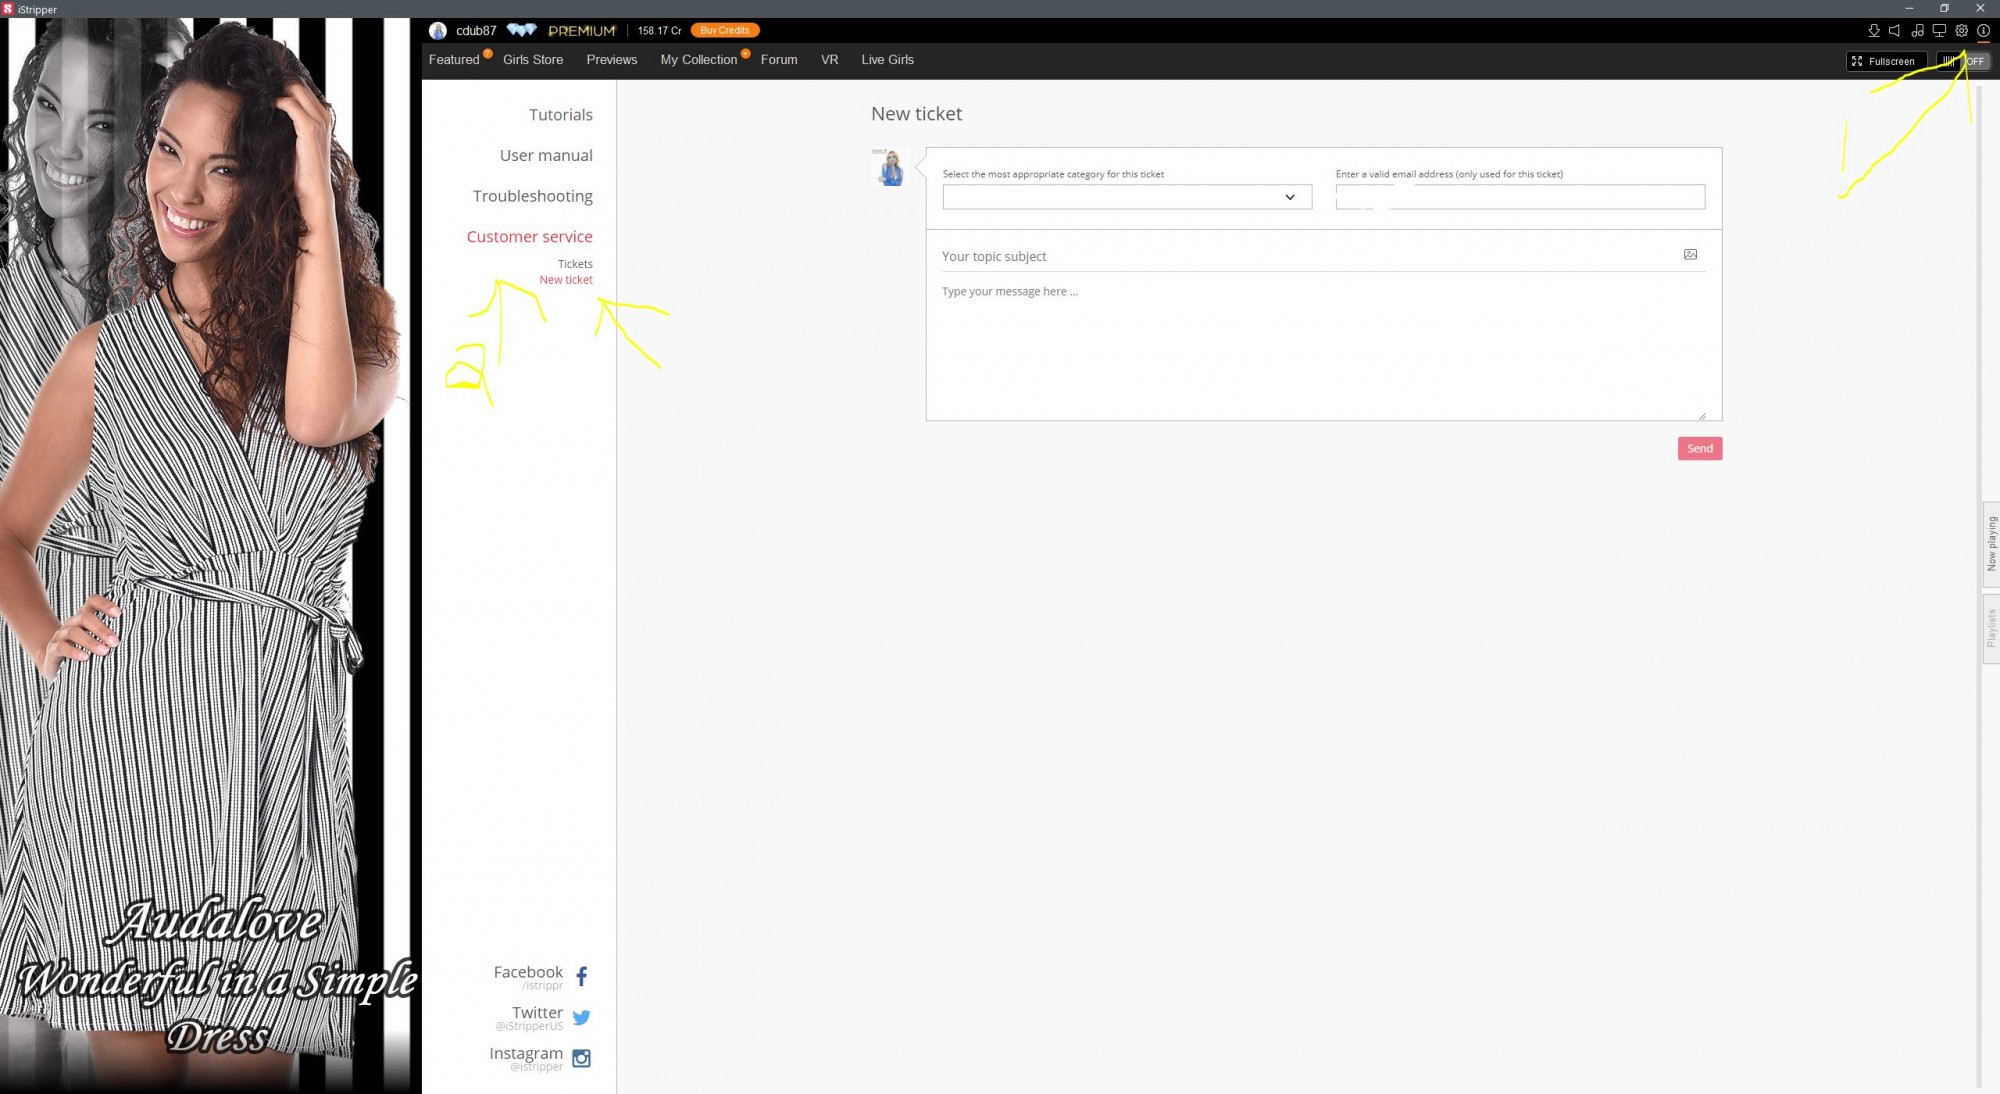Click the Buy Credits button
Image resolution: width=2000 pixels, height=1094 pixels.
pos(724,31)
